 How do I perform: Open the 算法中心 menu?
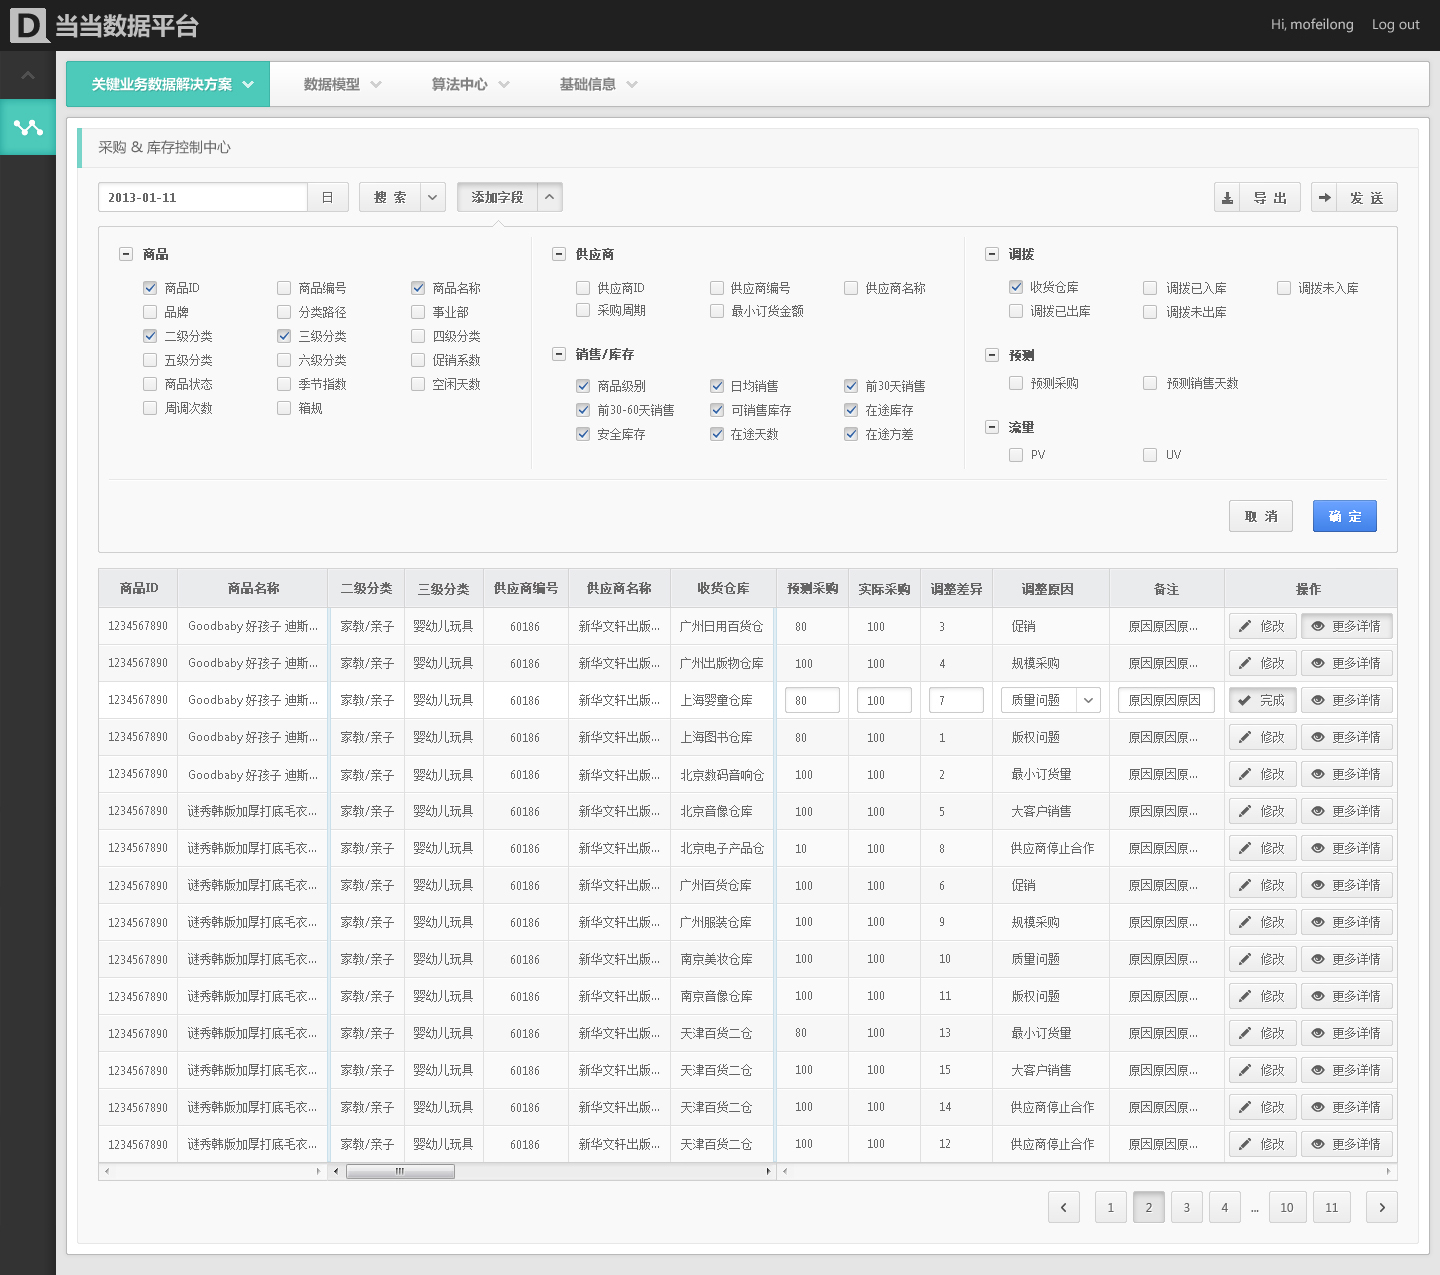(x=470, y=84)
